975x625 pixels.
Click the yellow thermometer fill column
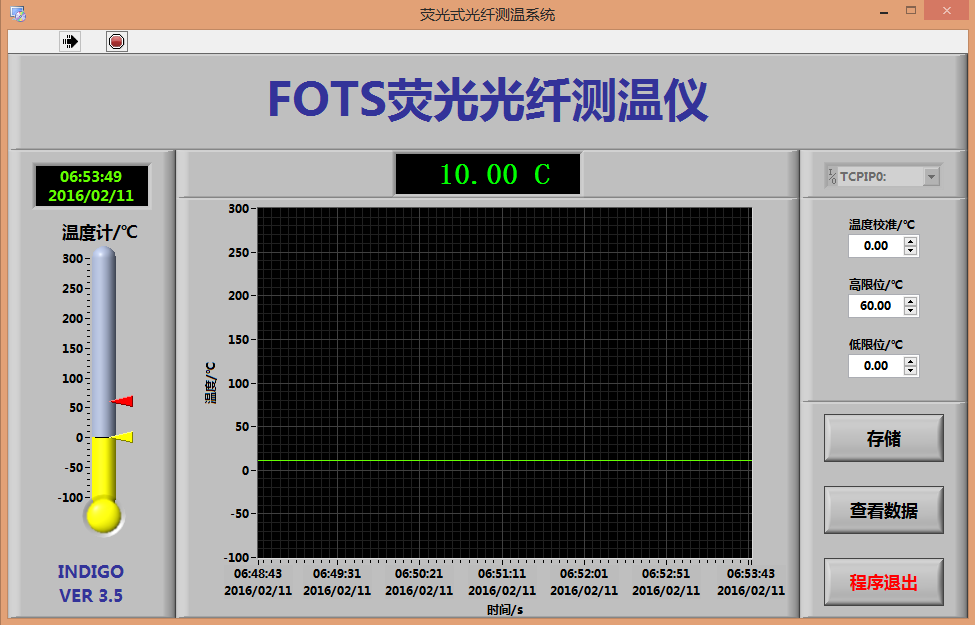(x=103, y=469)
